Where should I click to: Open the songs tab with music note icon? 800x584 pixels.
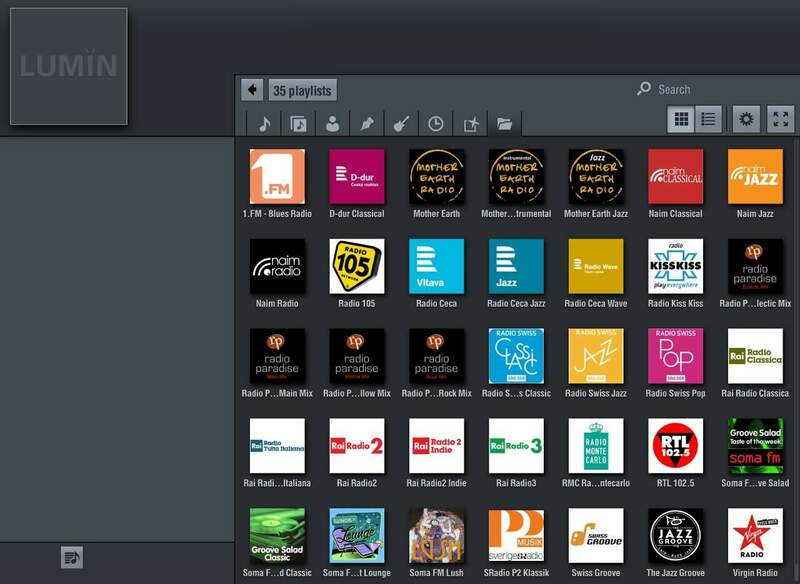click(264, 123)
